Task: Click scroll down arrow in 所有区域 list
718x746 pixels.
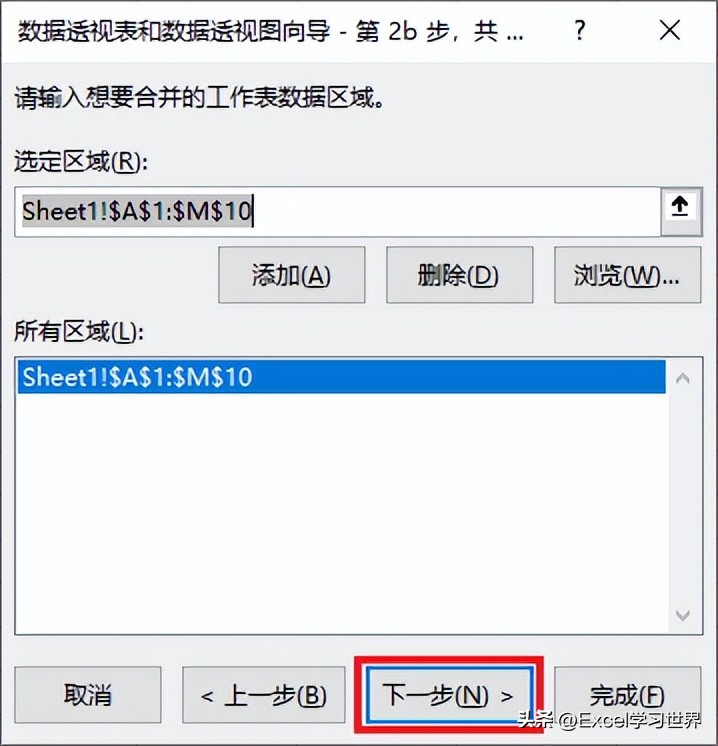Action: pos(683,615)
